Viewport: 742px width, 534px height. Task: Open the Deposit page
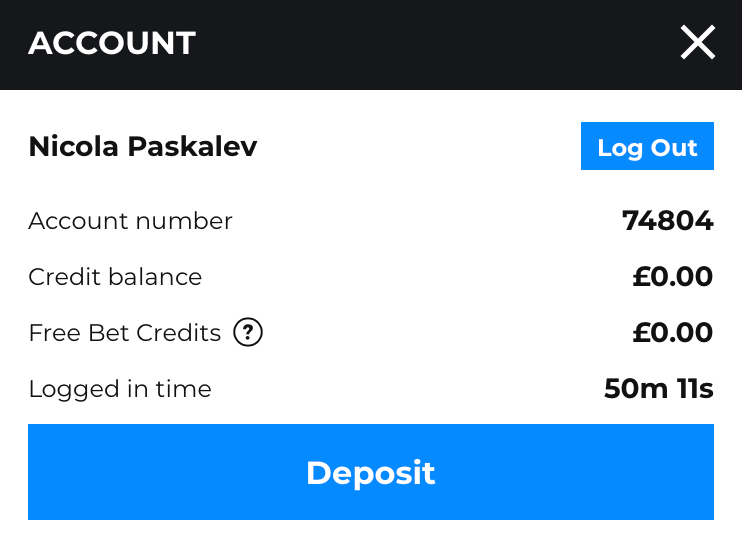371,472
